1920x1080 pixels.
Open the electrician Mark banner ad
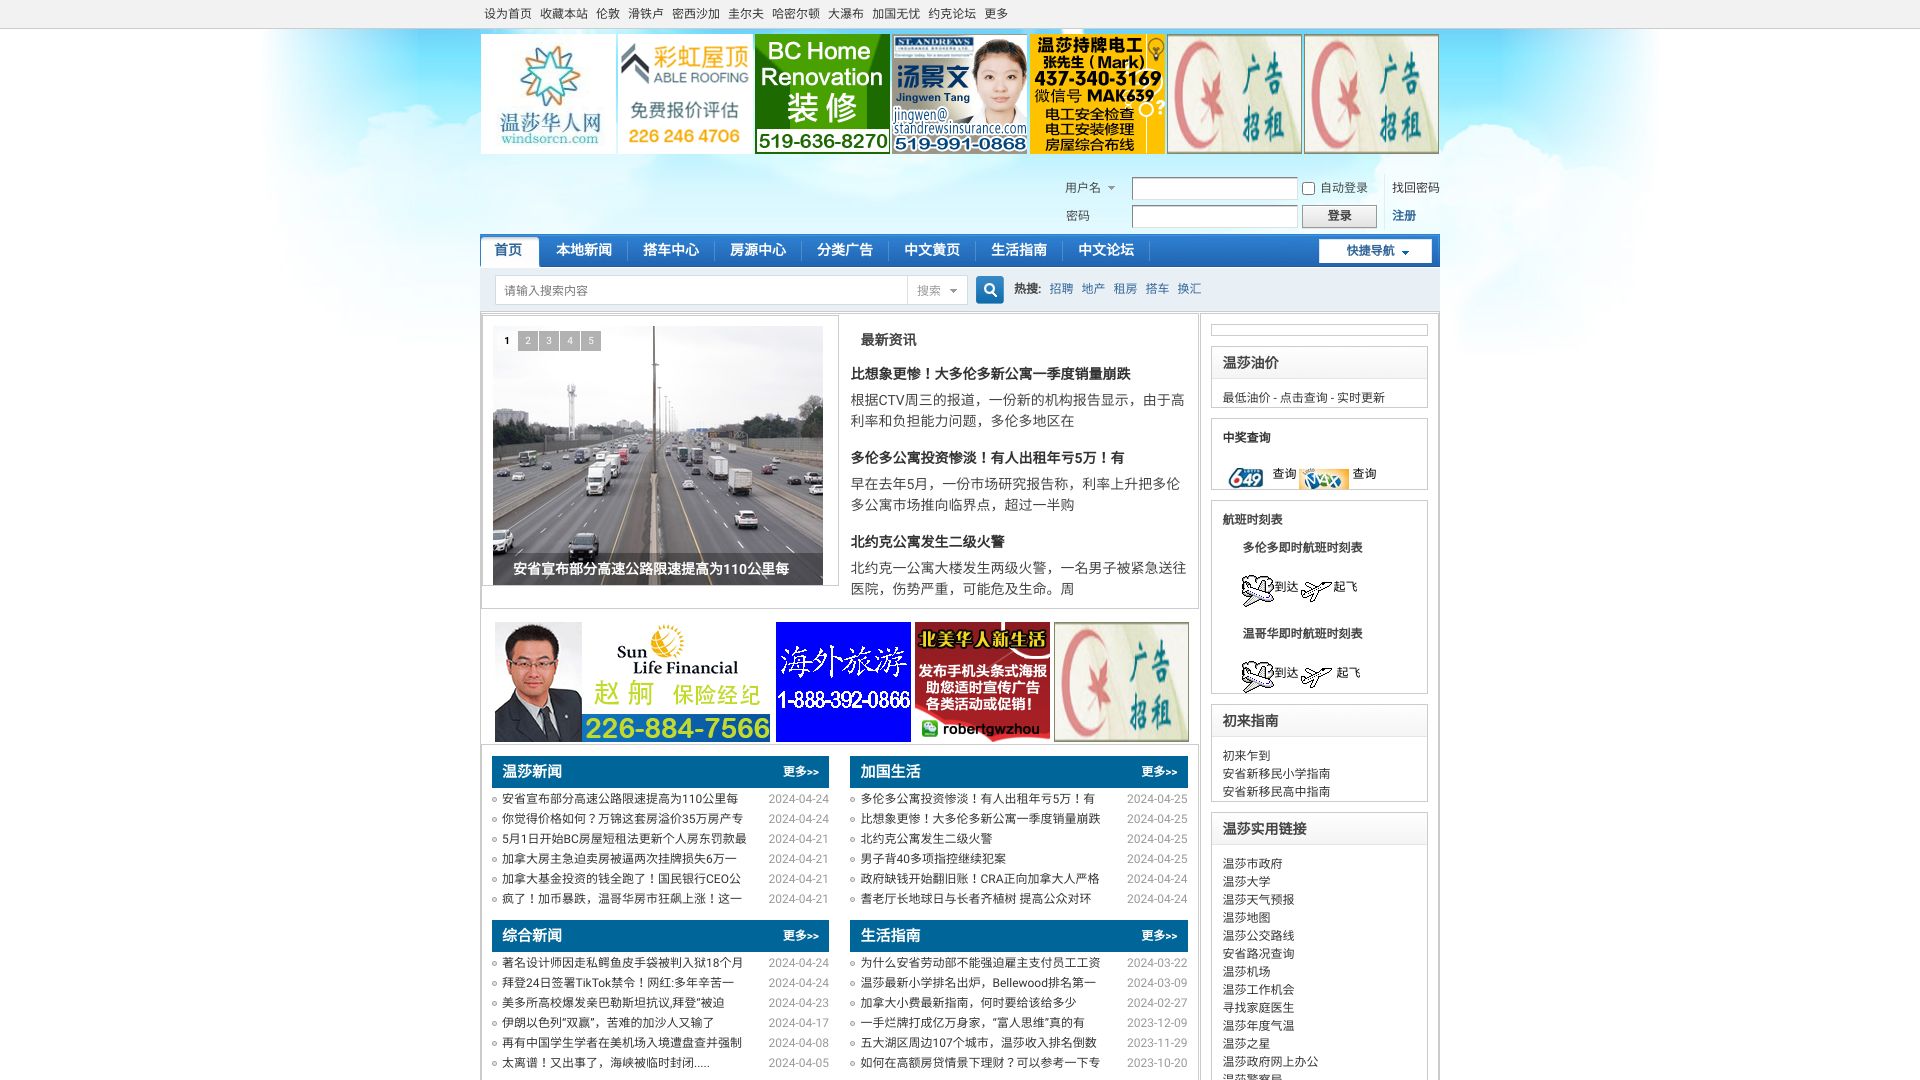click(x=1097, y=94)
